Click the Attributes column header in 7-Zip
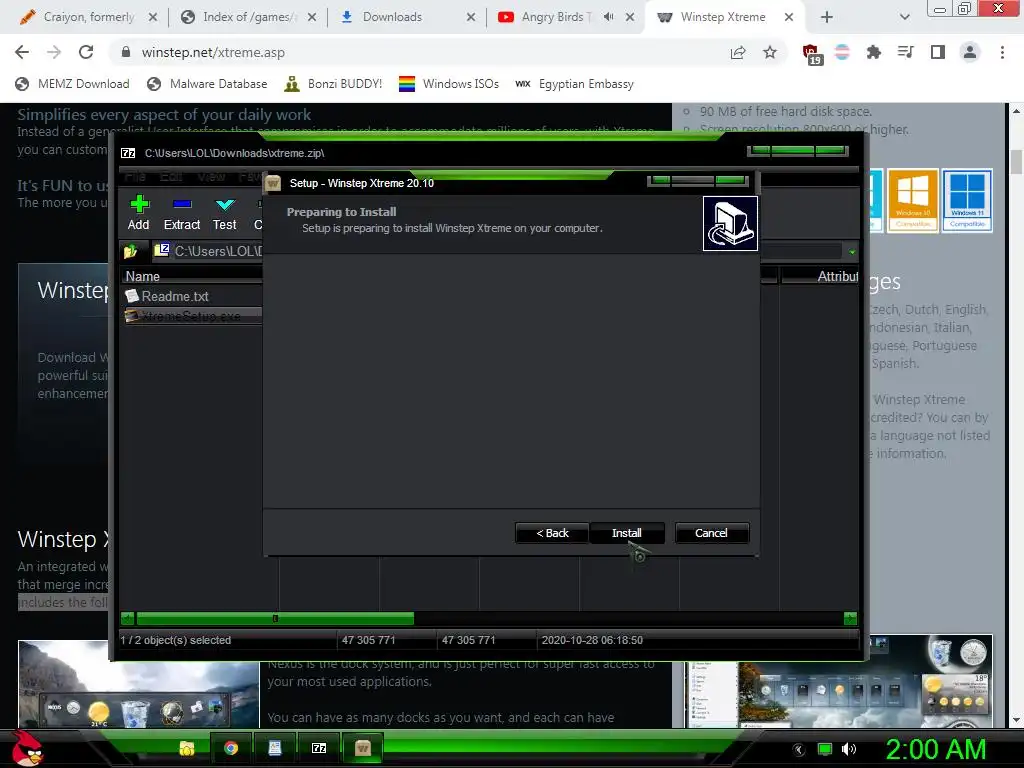The width and height of the screenshot is (1024, 768). click(821, 276)
